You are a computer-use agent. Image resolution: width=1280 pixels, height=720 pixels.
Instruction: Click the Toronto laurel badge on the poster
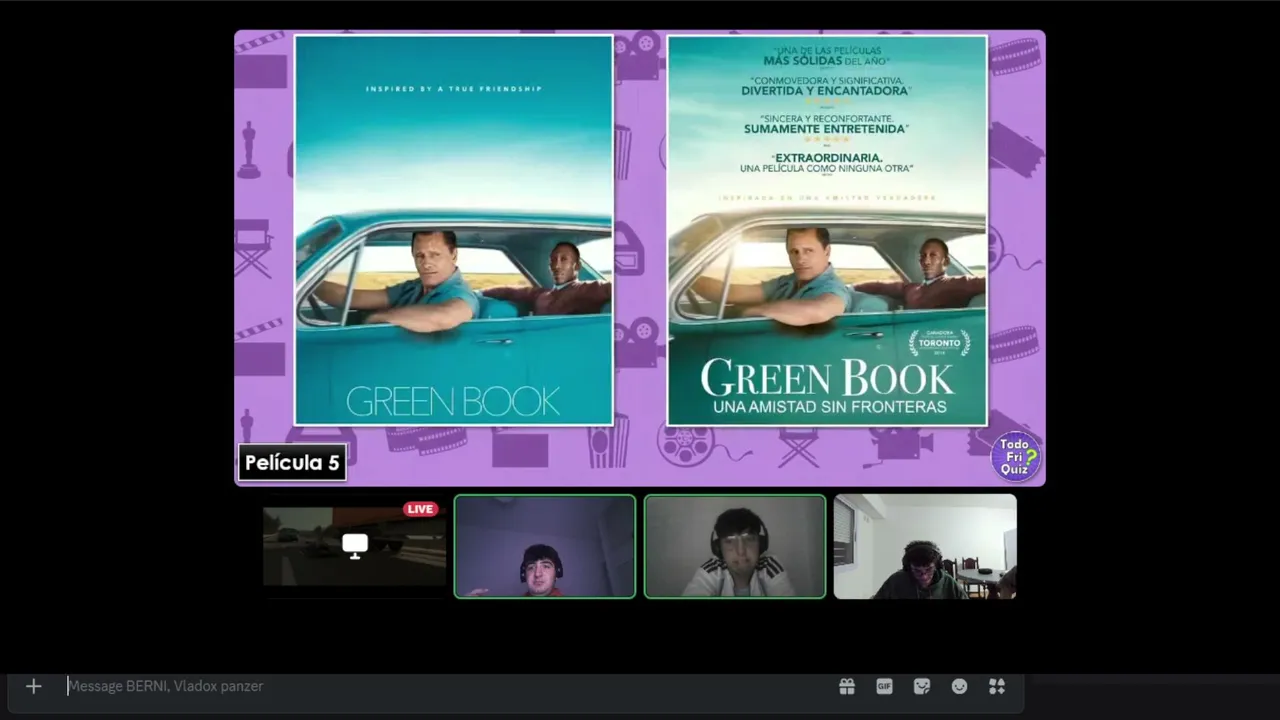pos(939,344)
